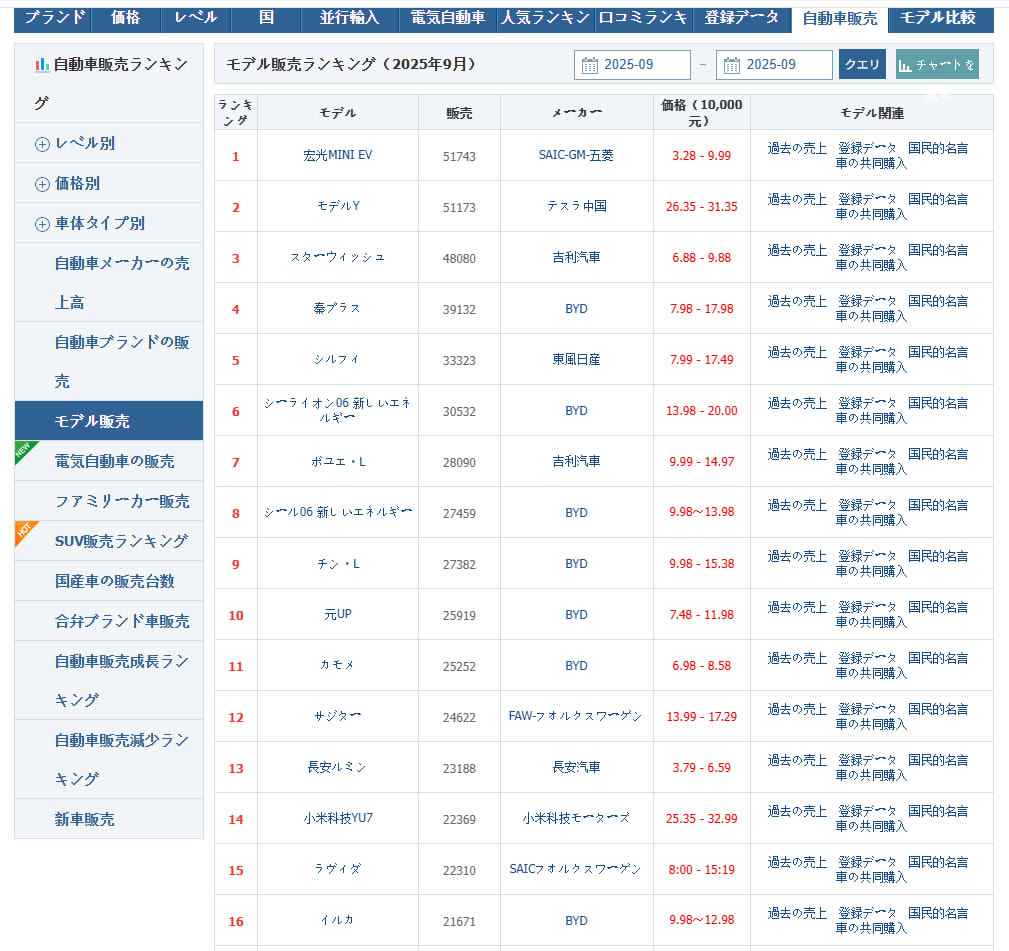
Task: Click the chart icon on the チャート button
Action: (x=906, y=66)
